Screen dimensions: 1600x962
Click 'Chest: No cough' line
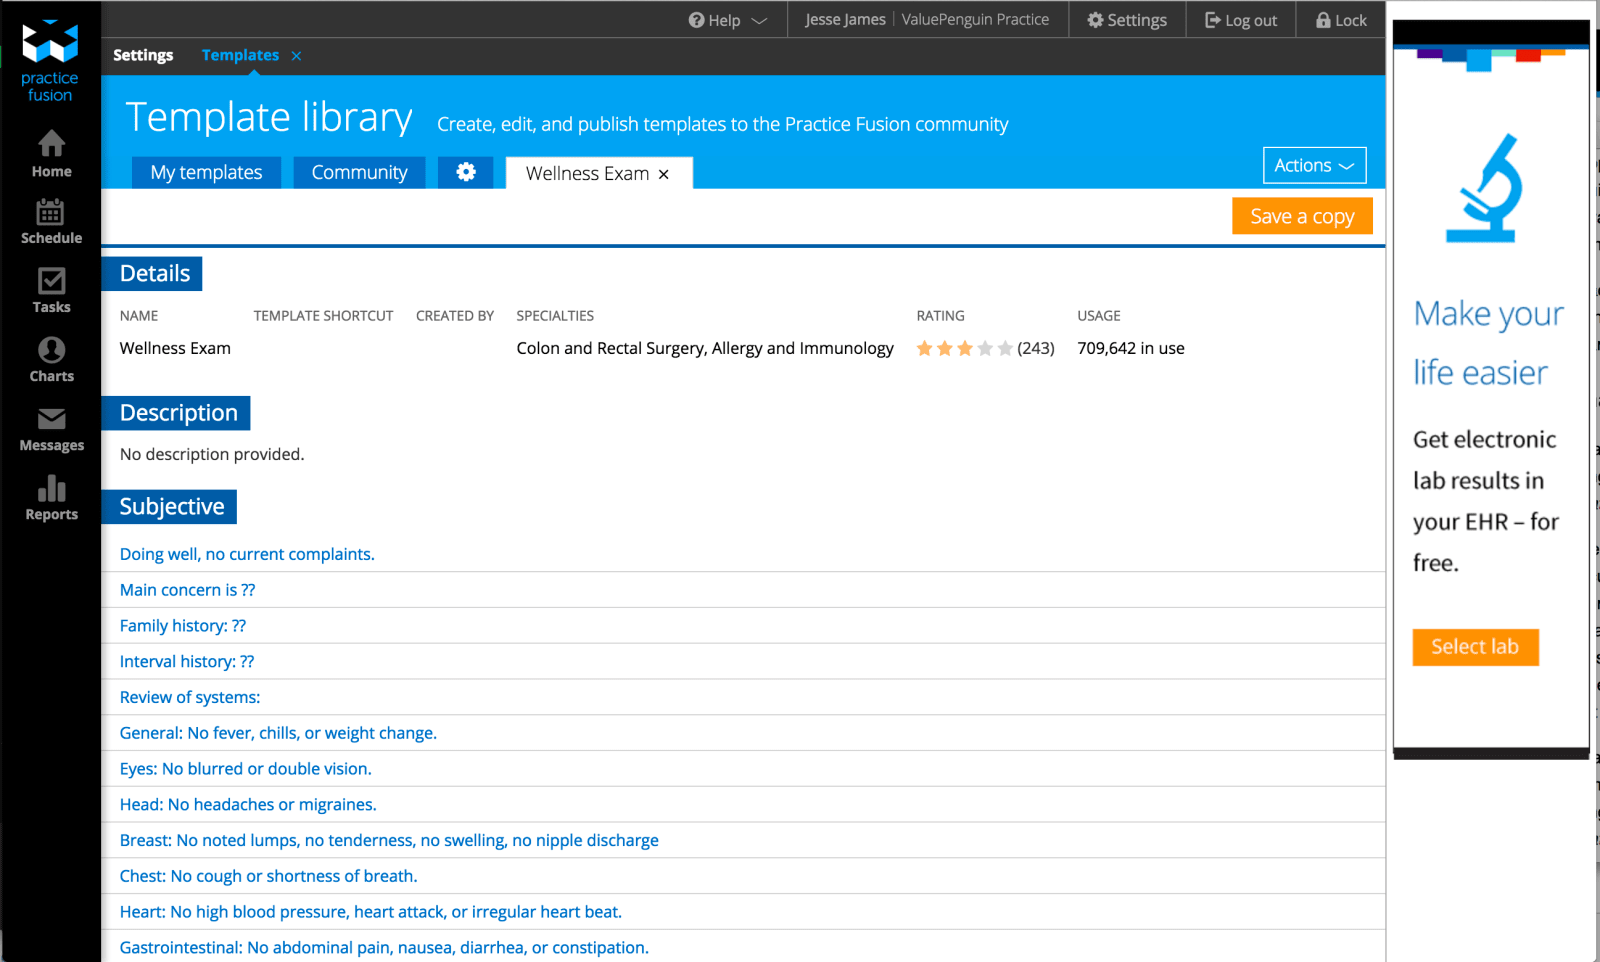268,876
